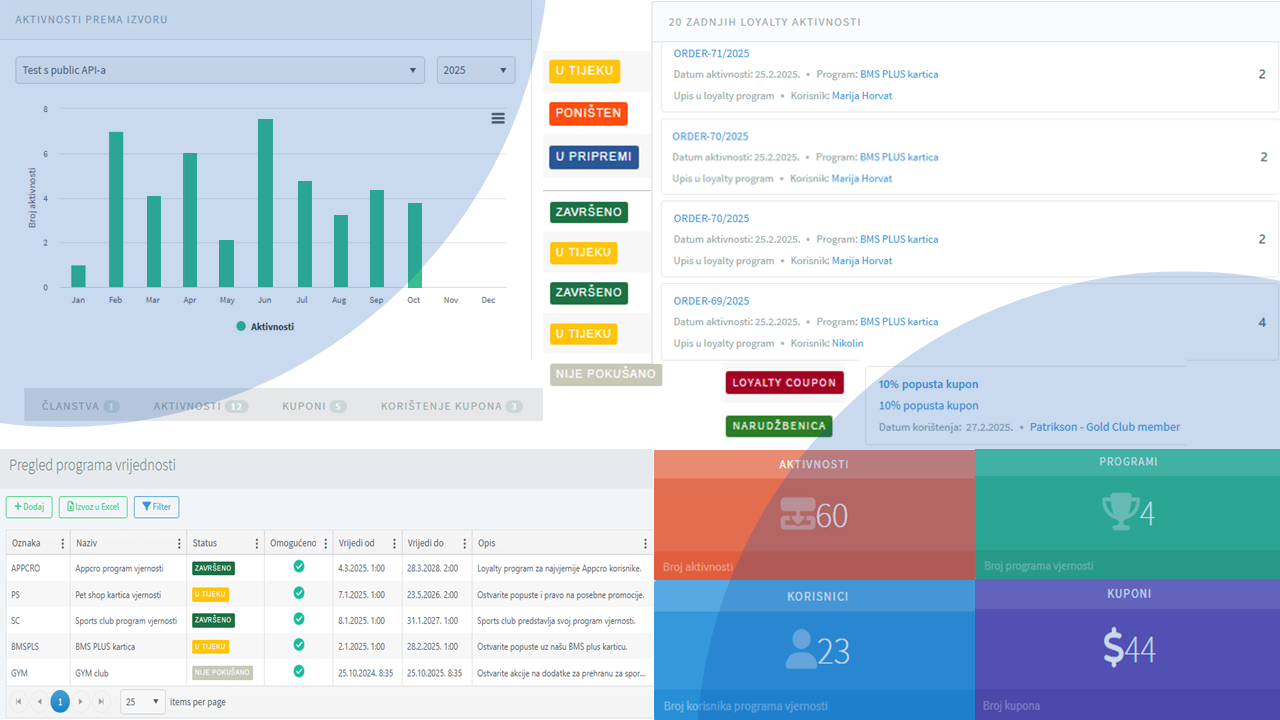Click the trophy icon on Programi tile
Screen dimensions: 1280x720
click(1120, 512)
